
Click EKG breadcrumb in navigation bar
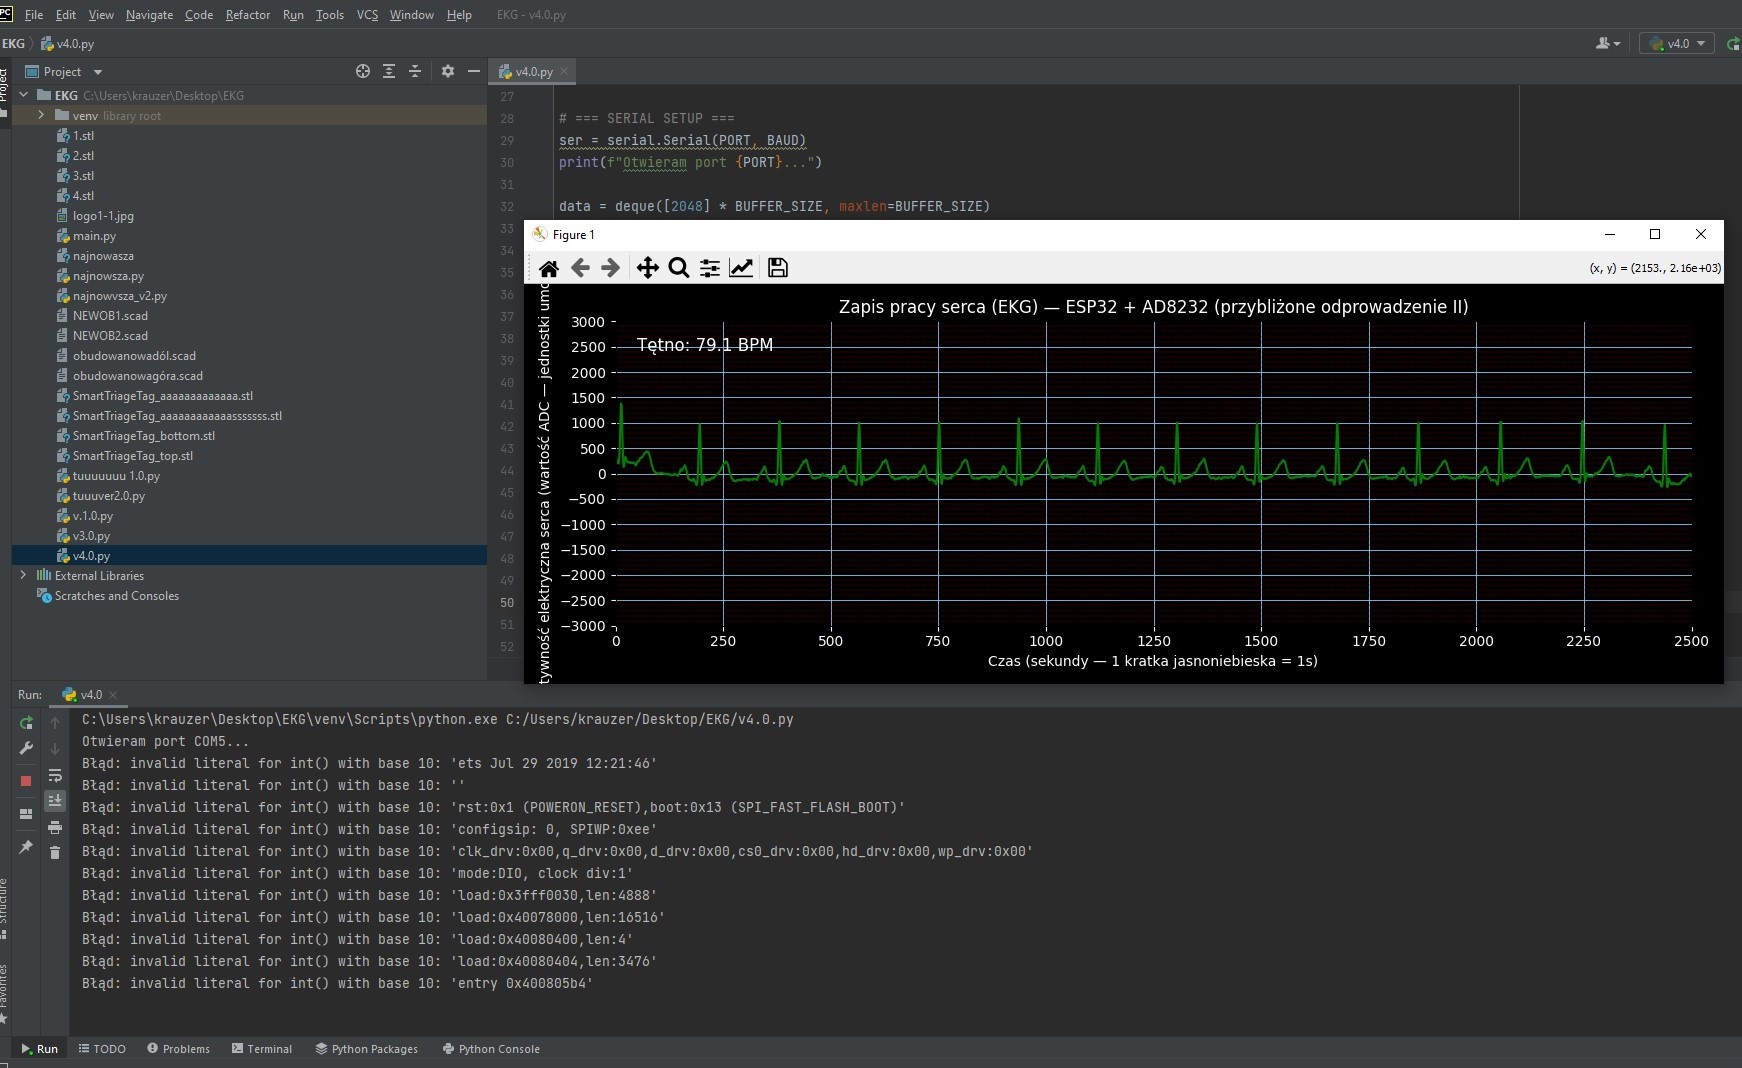[x=14, y=43]
